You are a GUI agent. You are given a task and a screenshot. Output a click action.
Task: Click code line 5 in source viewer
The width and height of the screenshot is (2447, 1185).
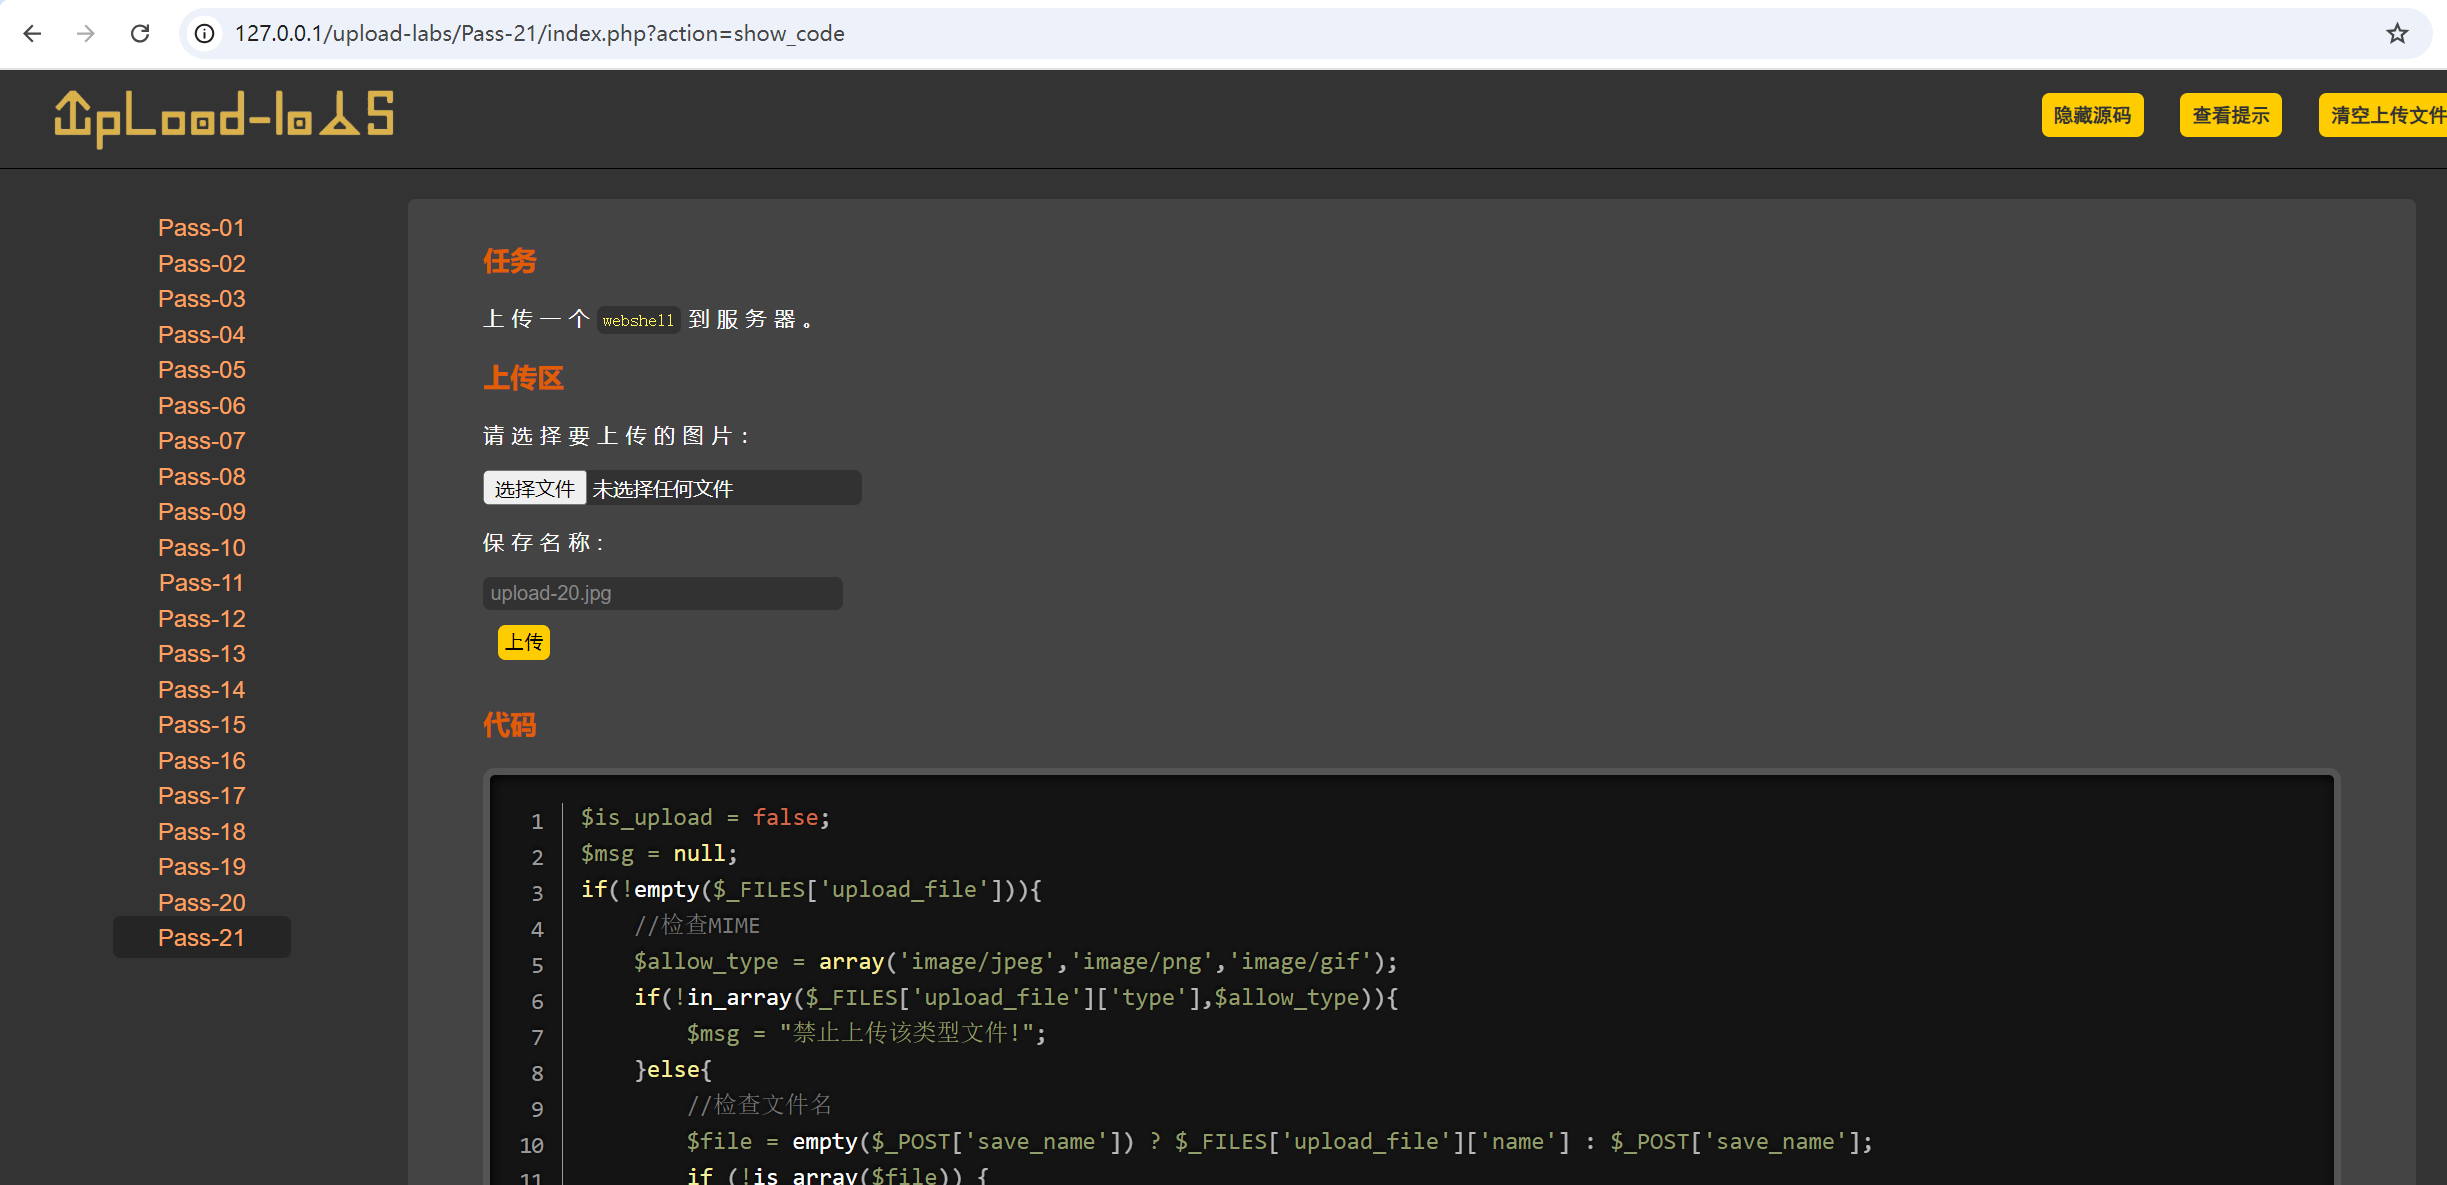tap(1014, 962)
